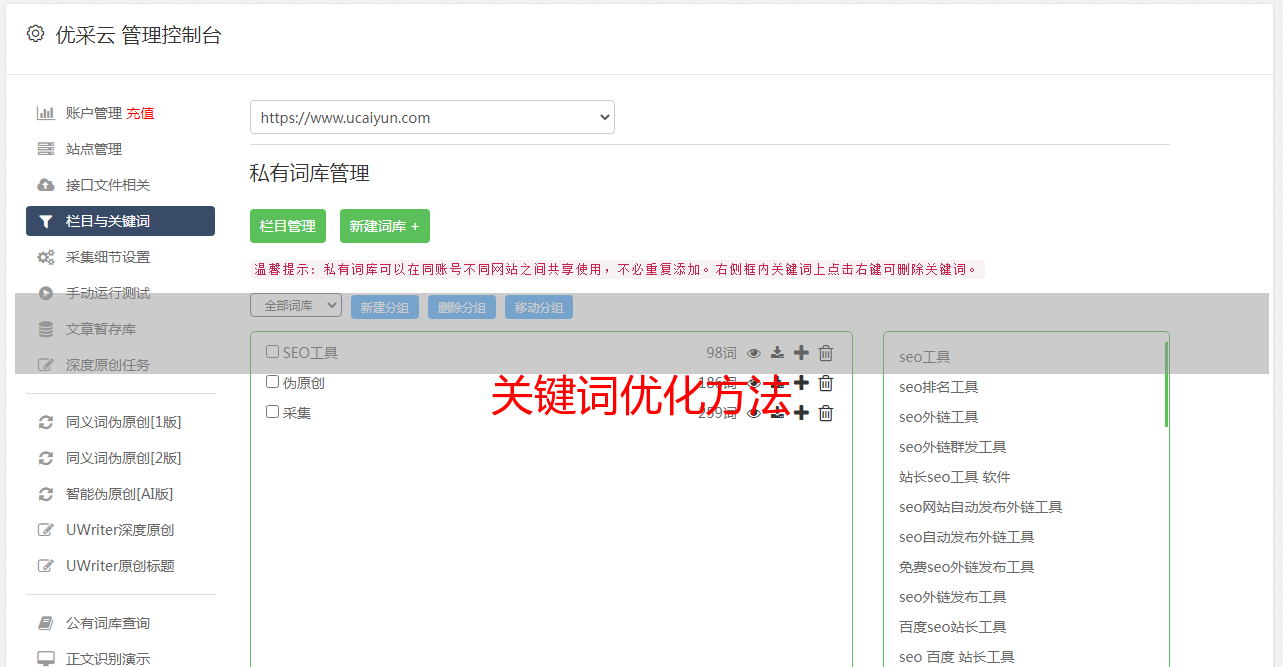Viewport: 1283px width, 667px height.
Task: Select keyword 'seo 百度 站长工具'
Action: (957, 657)
